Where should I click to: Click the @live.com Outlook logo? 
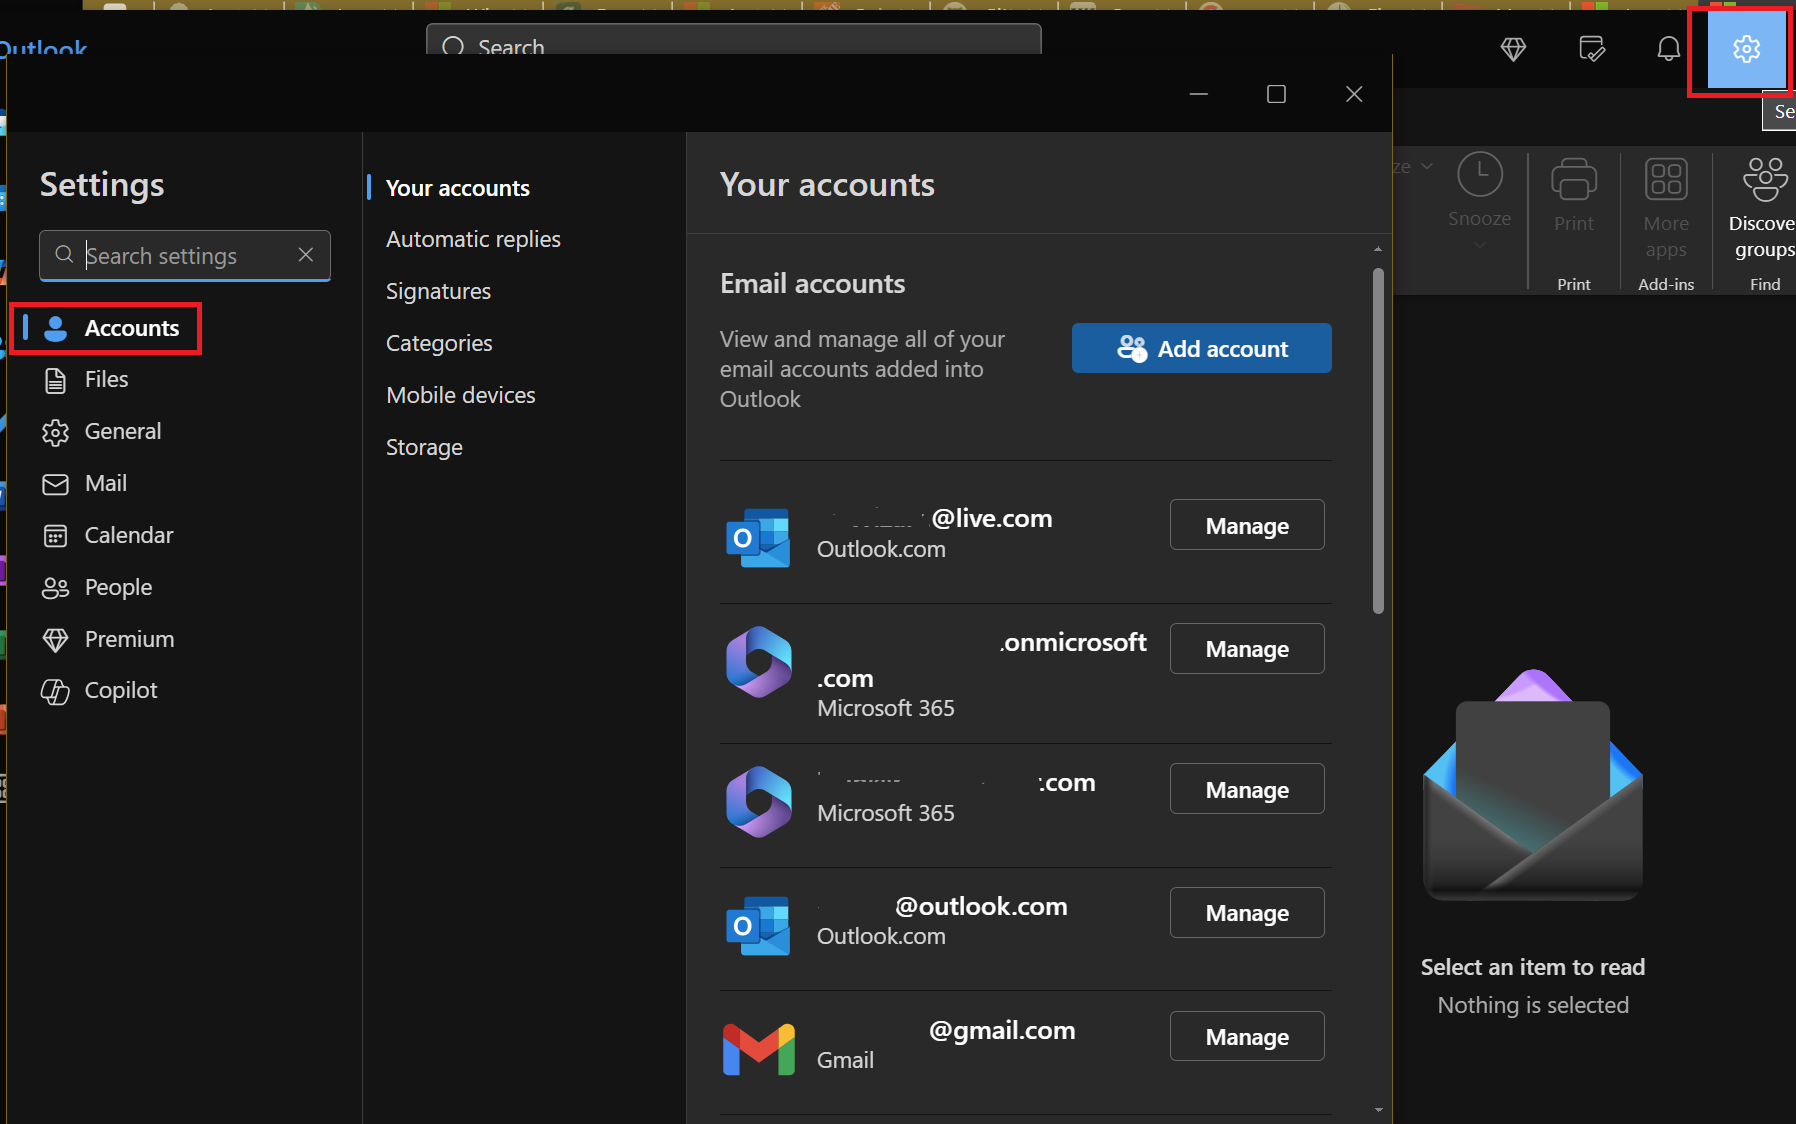click(x=758, y=537)
